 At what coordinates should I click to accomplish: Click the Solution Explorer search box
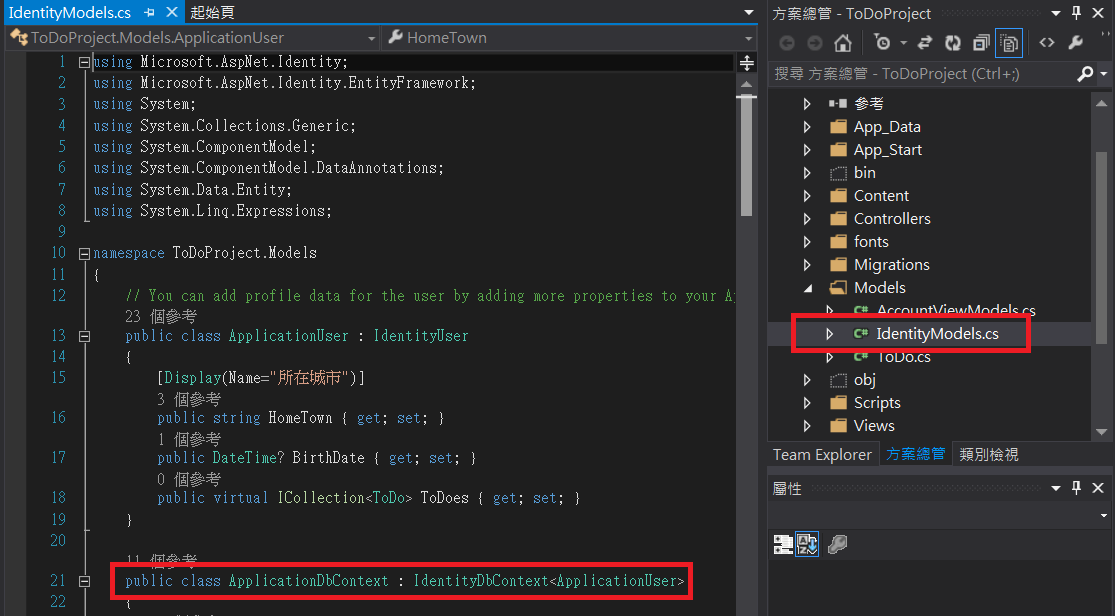click(x=923, y=74)
